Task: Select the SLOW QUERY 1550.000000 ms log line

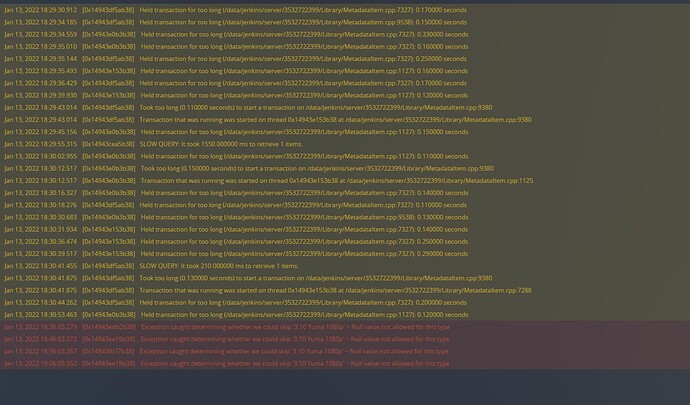Action: (x=345, y=144)
